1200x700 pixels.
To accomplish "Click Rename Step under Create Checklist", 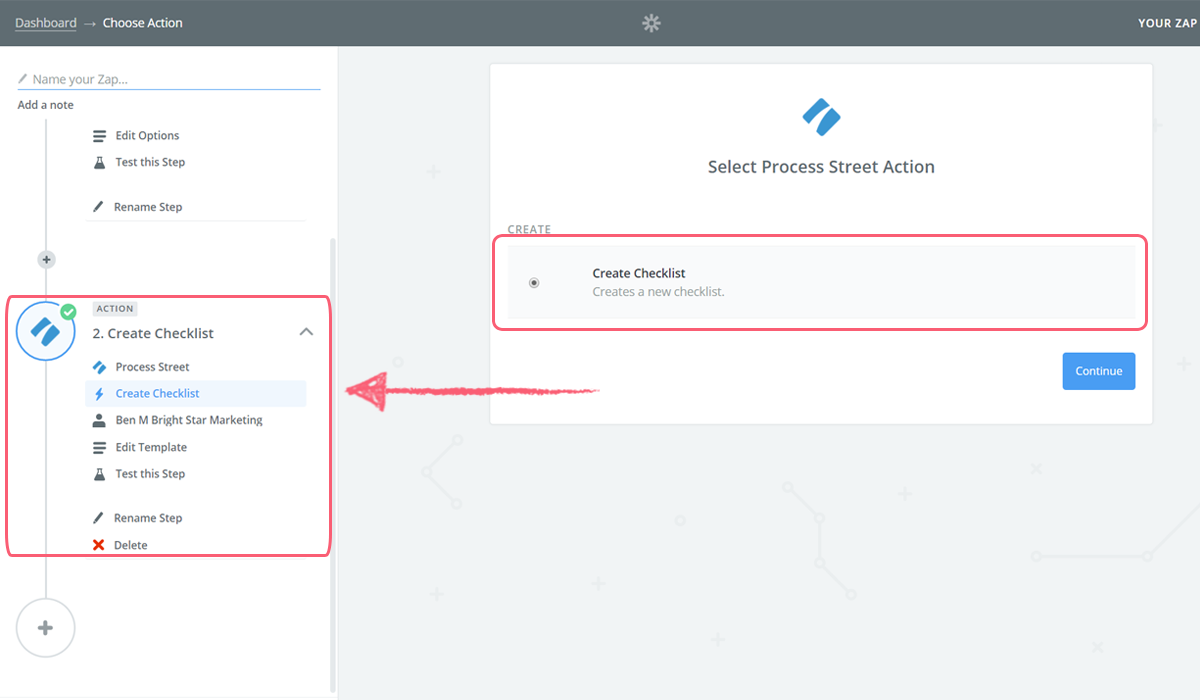I will tap(148, 518).
